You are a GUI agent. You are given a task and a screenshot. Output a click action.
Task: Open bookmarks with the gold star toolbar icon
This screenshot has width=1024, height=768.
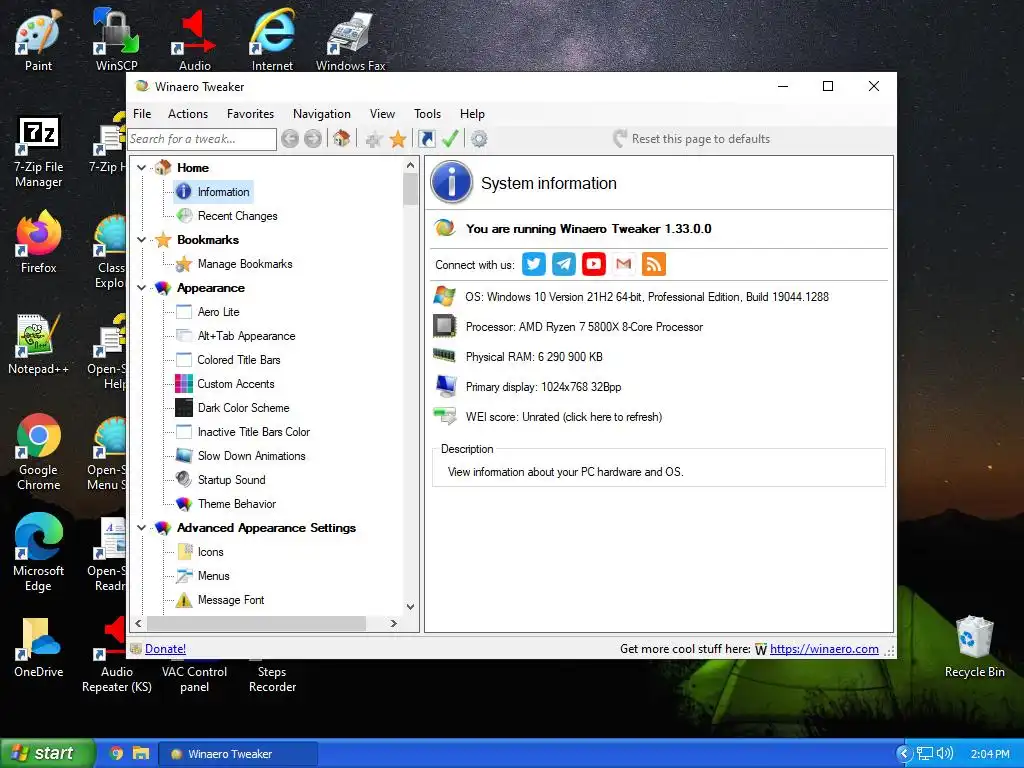click(x=398, y=138)
